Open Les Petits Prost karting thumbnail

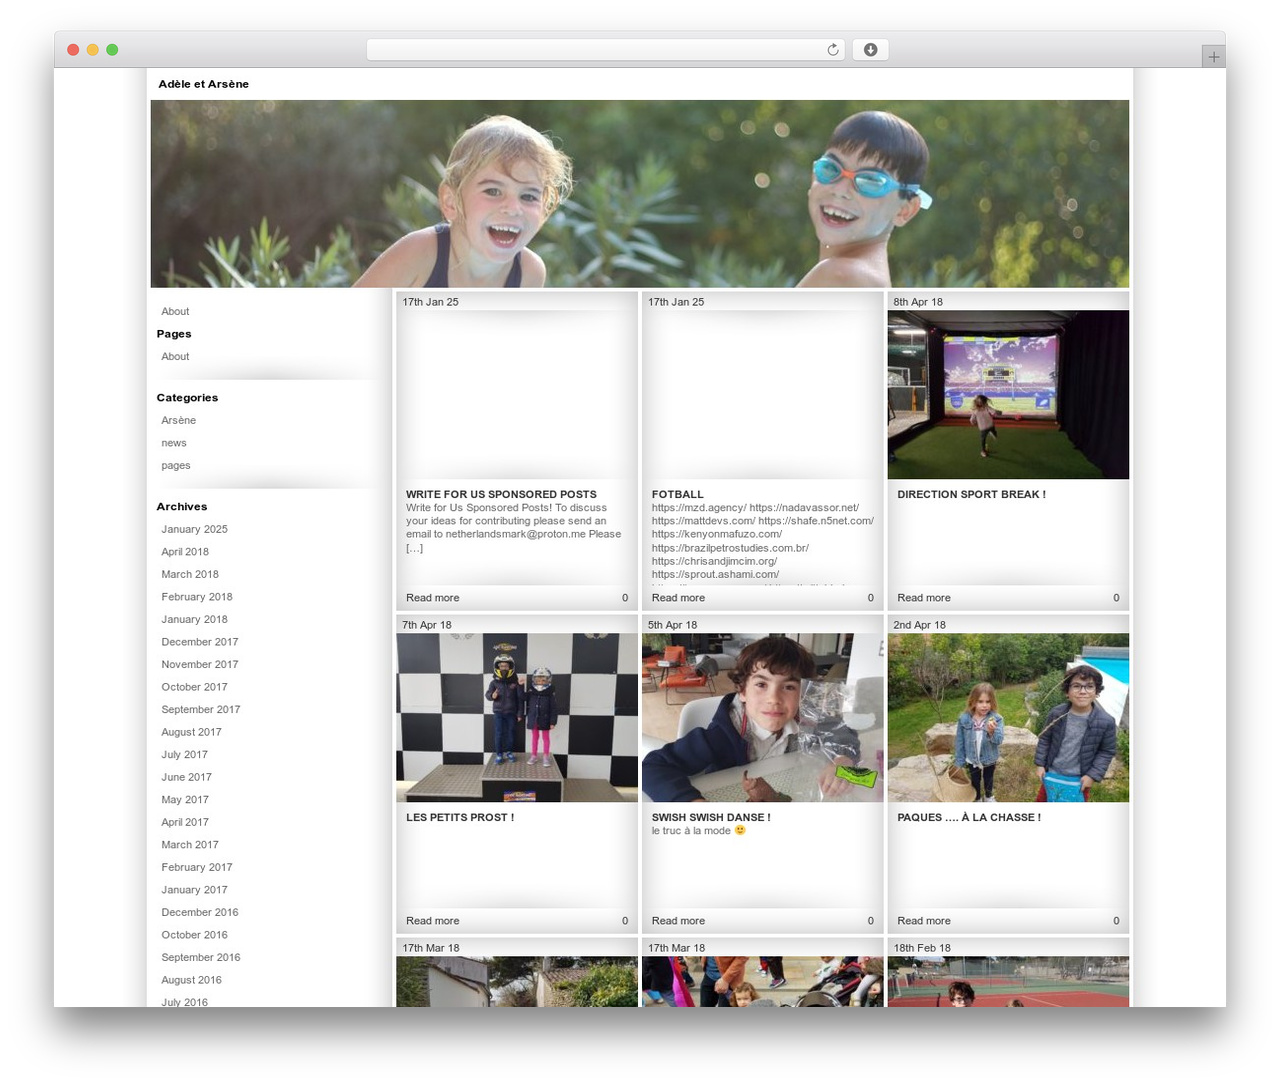click(x=517, y=718)
